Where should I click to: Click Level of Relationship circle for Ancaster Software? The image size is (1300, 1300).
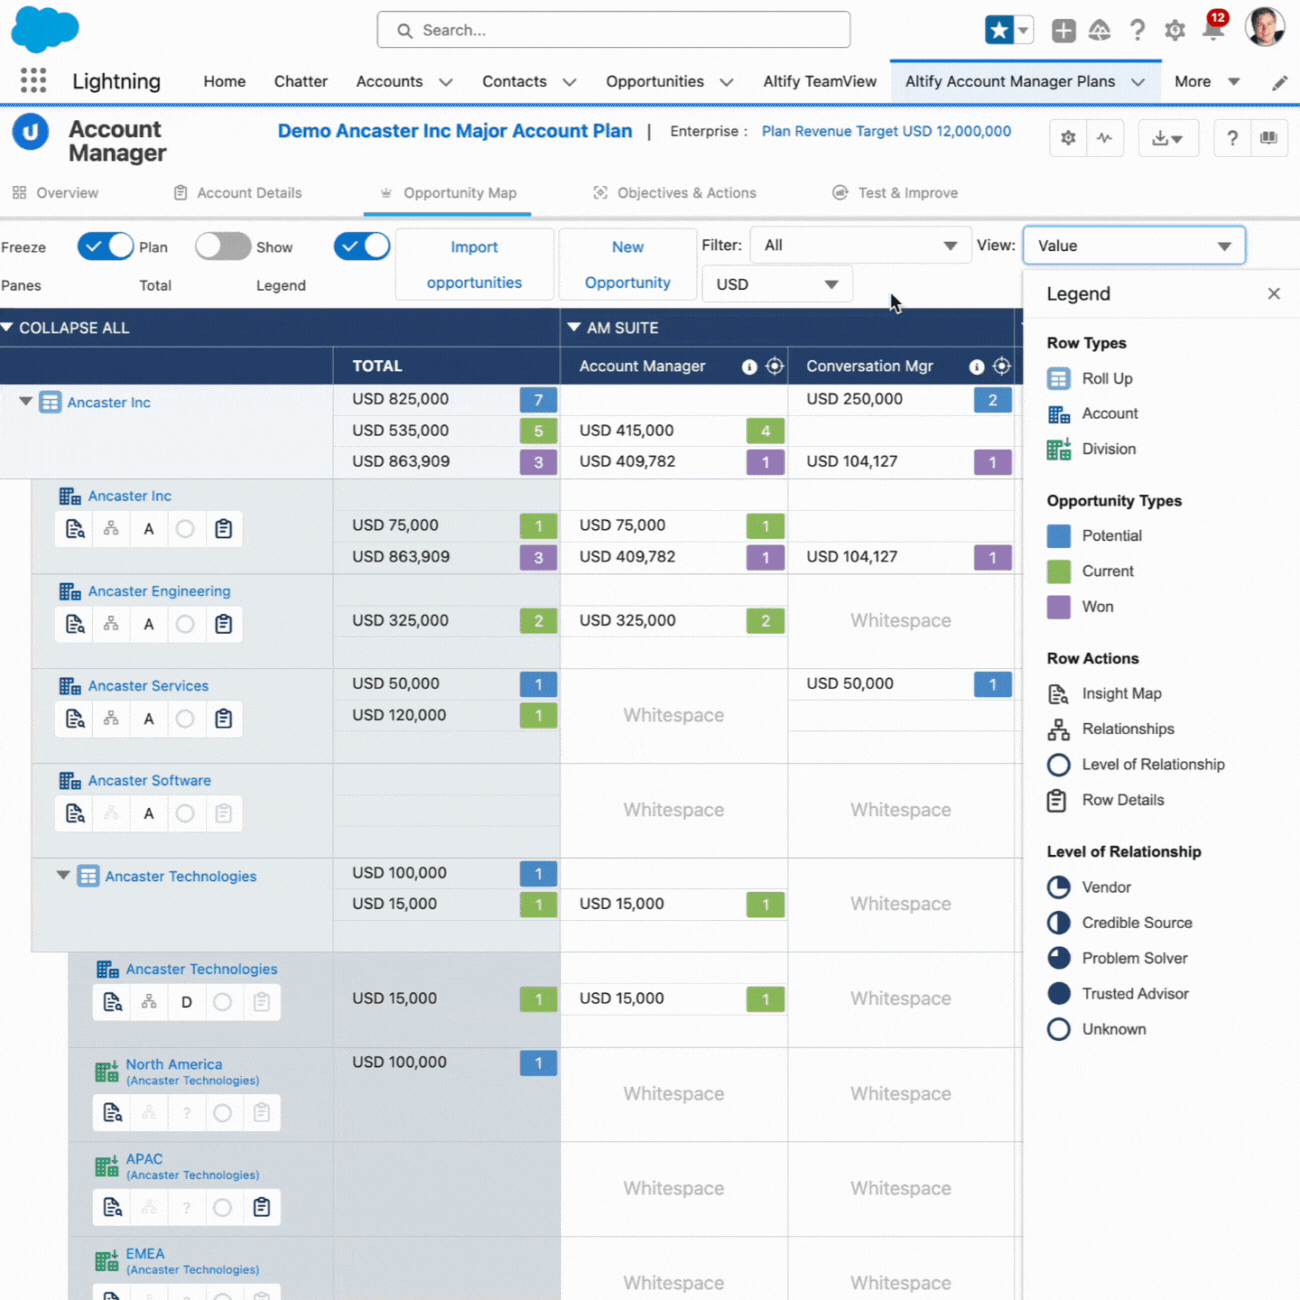(185, 814)
